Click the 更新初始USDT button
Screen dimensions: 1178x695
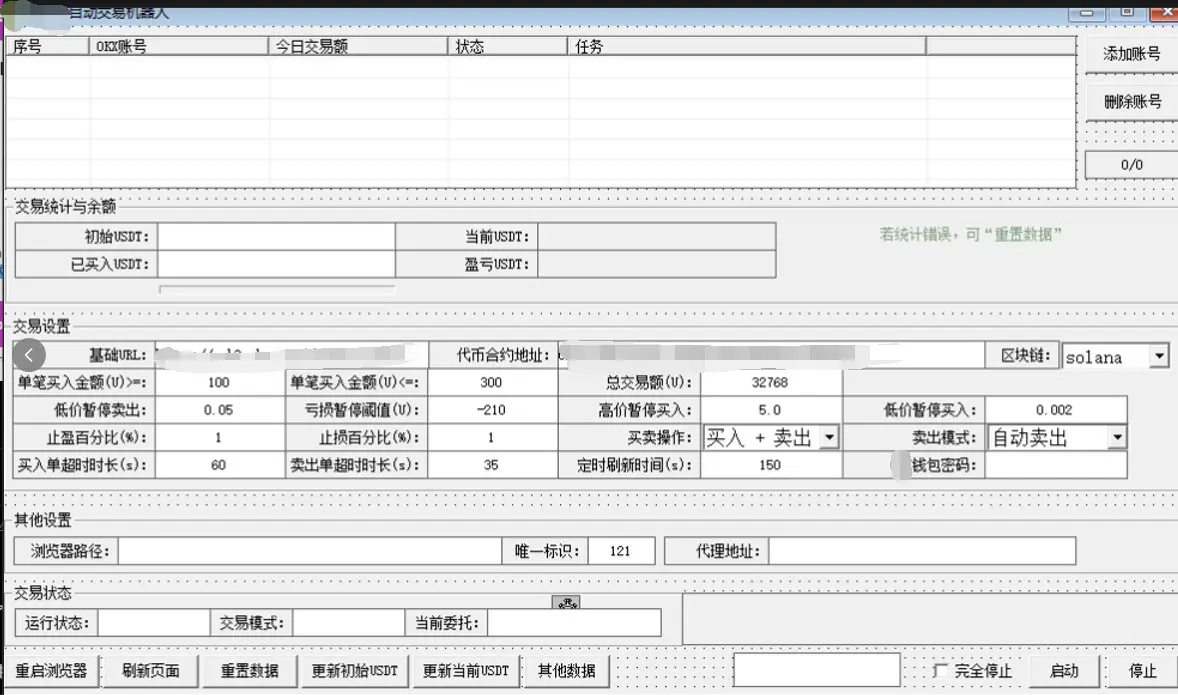355,671
